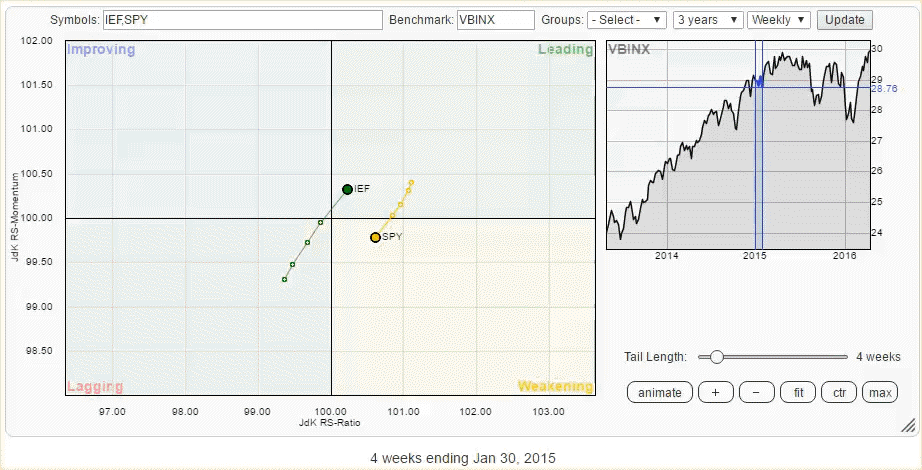Click the Leading quadrant label
The image size is (922, 470).
click(x=565, y=49)
